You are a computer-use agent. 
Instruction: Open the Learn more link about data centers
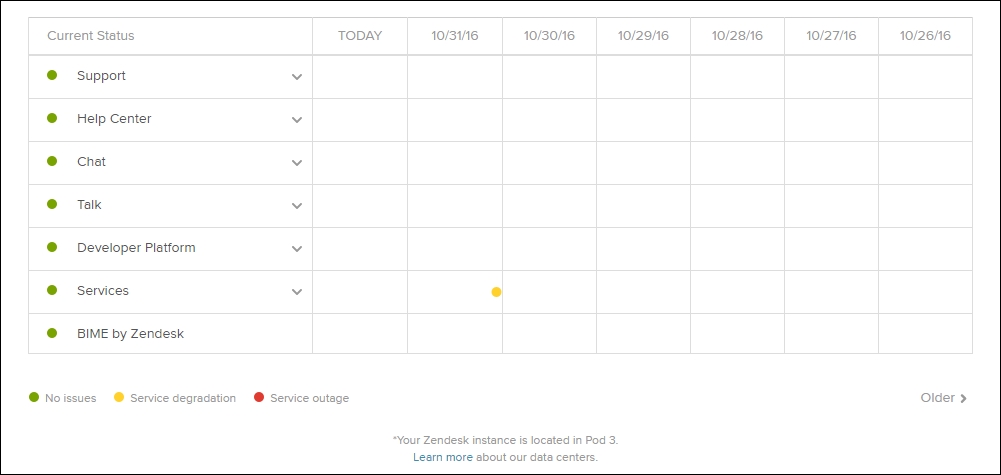(x=443, y=457)
